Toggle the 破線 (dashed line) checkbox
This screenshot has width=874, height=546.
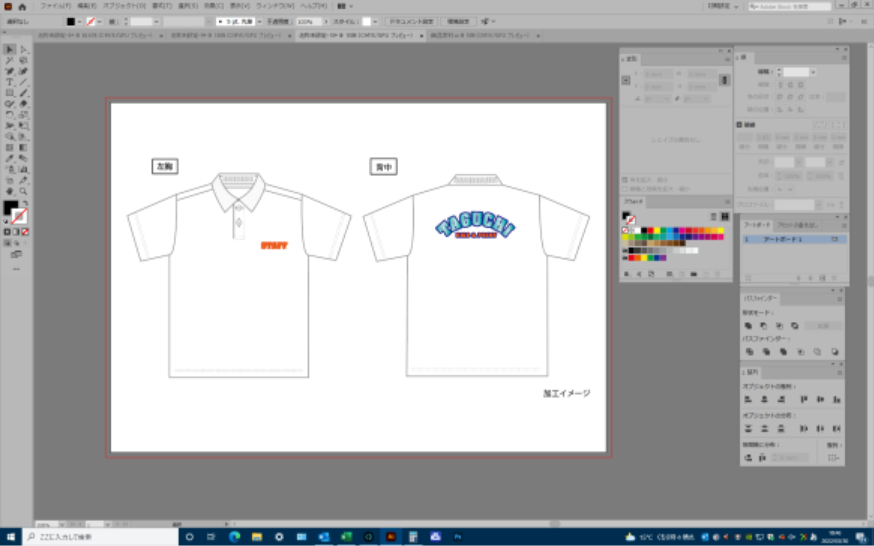[x=739, y=125]
